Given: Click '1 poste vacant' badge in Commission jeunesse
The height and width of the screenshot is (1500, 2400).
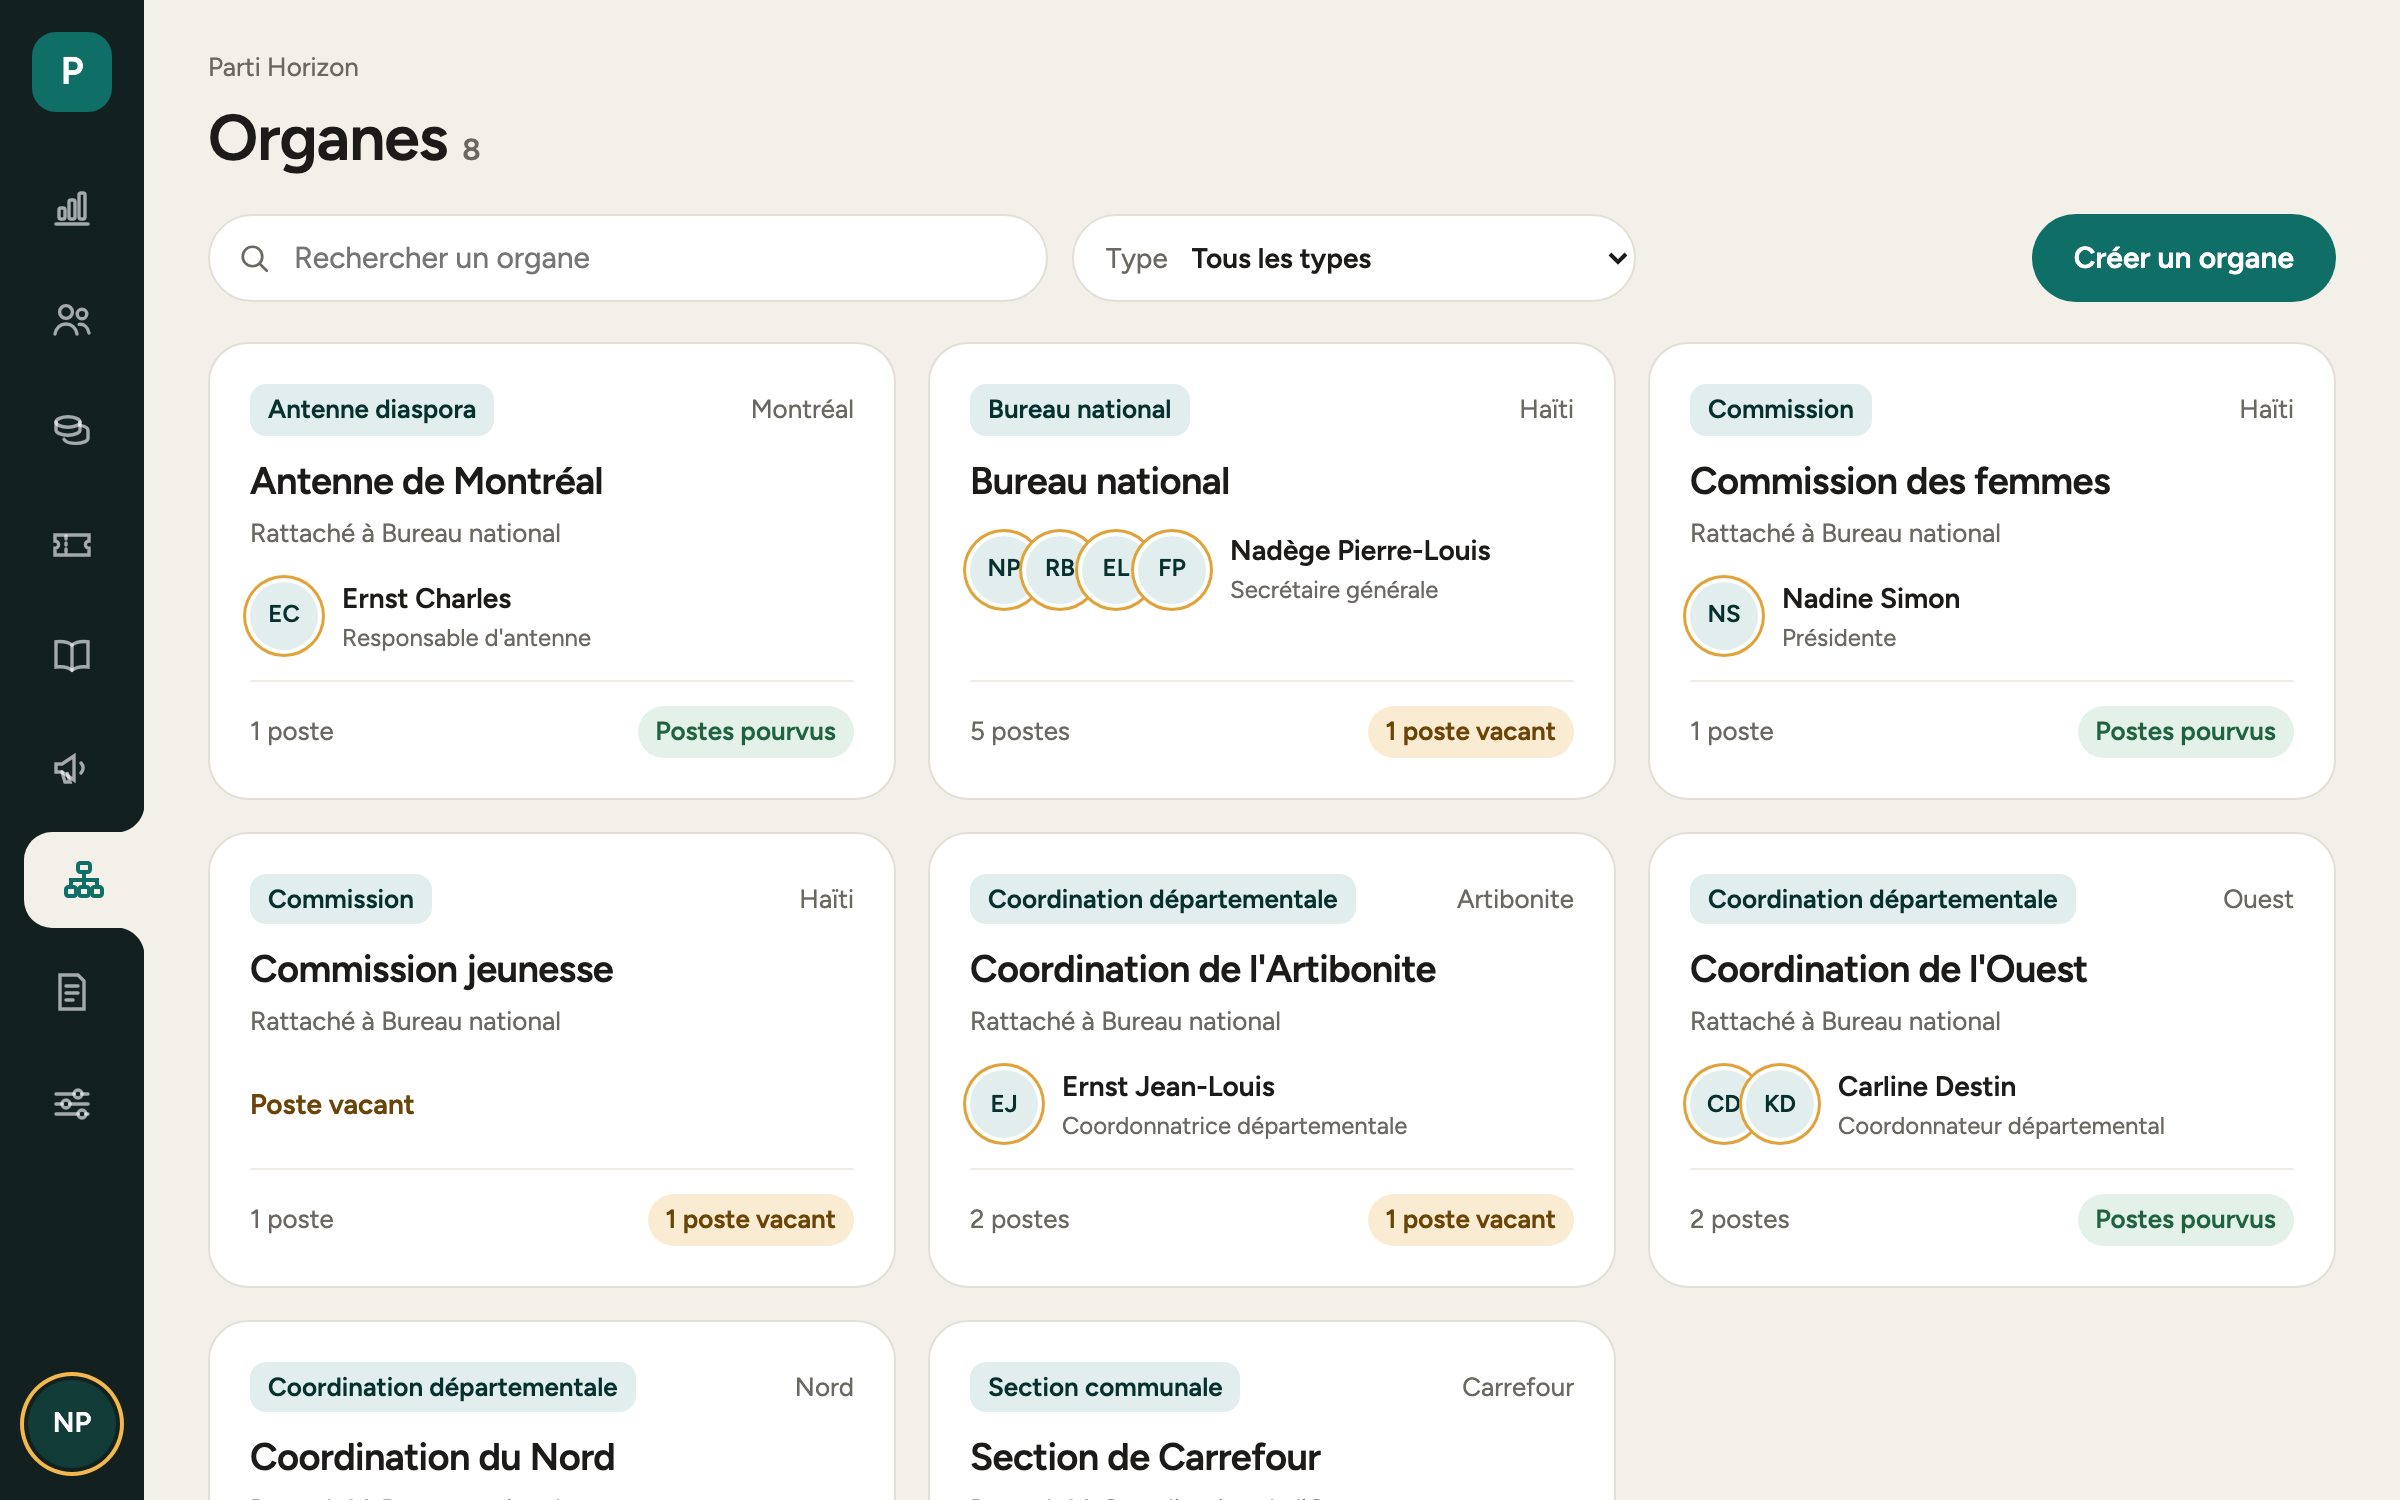Looking at the screenshot, I should tap(750, 1220).
